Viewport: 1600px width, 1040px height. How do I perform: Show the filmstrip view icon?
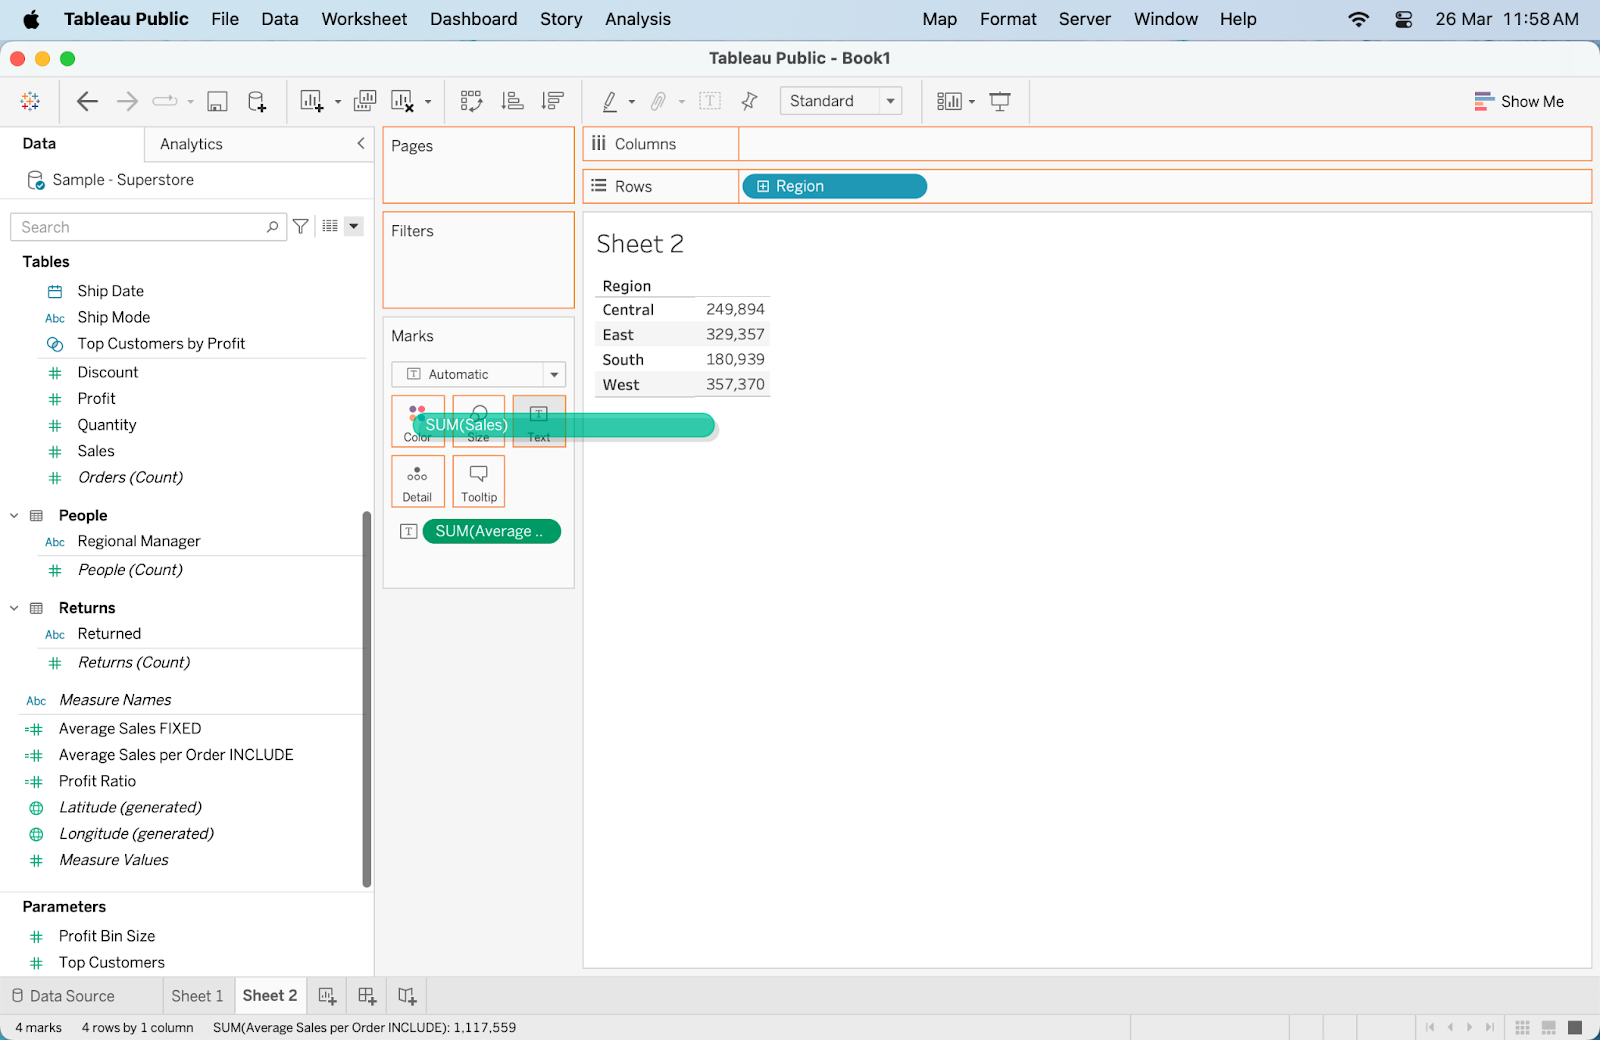pyautogui.click(x=1548, y=1028)
